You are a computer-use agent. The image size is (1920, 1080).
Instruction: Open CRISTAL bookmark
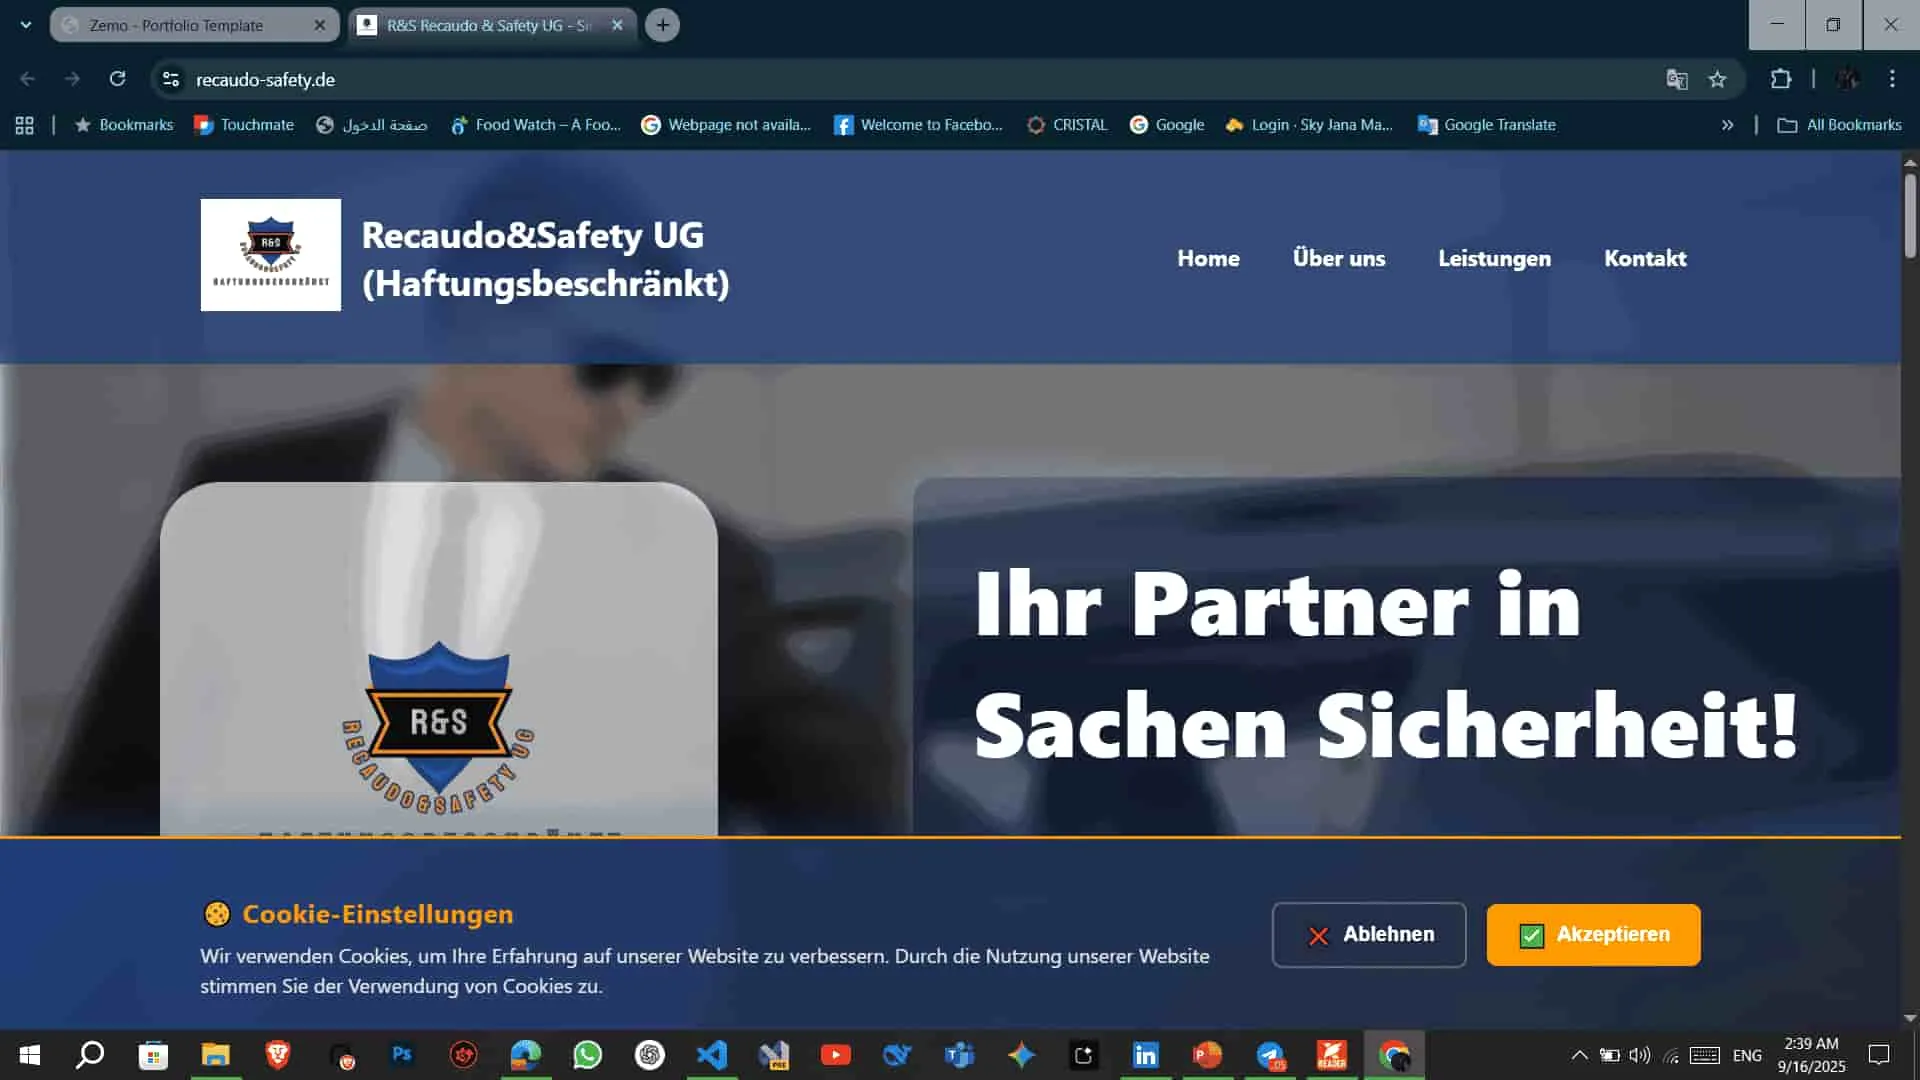(x=1067, y=125)
